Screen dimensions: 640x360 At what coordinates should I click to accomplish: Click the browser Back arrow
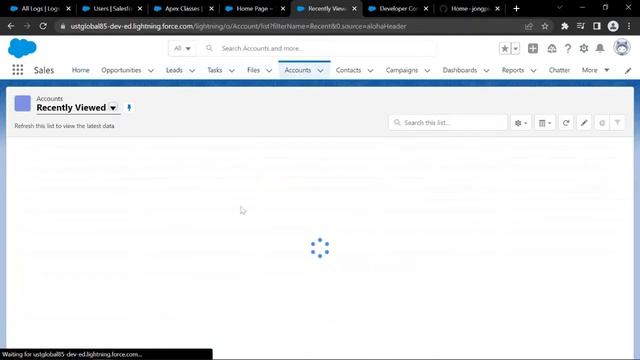[11, 26]
